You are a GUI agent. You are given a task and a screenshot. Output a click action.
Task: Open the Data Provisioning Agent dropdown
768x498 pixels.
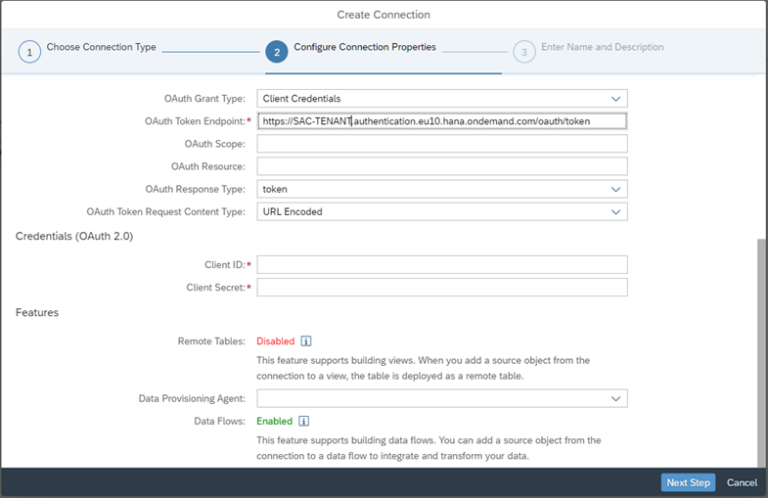615,399
